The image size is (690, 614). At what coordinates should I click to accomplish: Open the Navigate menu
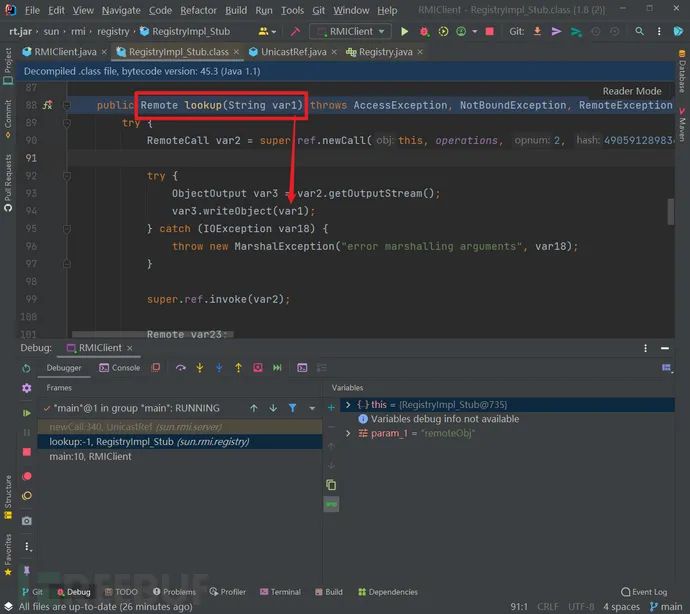pos(121,10)
